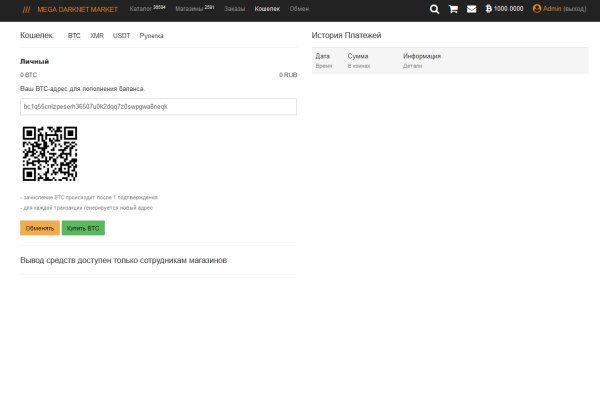Open the Каталог menu item
The height and width of the screenshot is (400, 600).
[x=142, y=8]
